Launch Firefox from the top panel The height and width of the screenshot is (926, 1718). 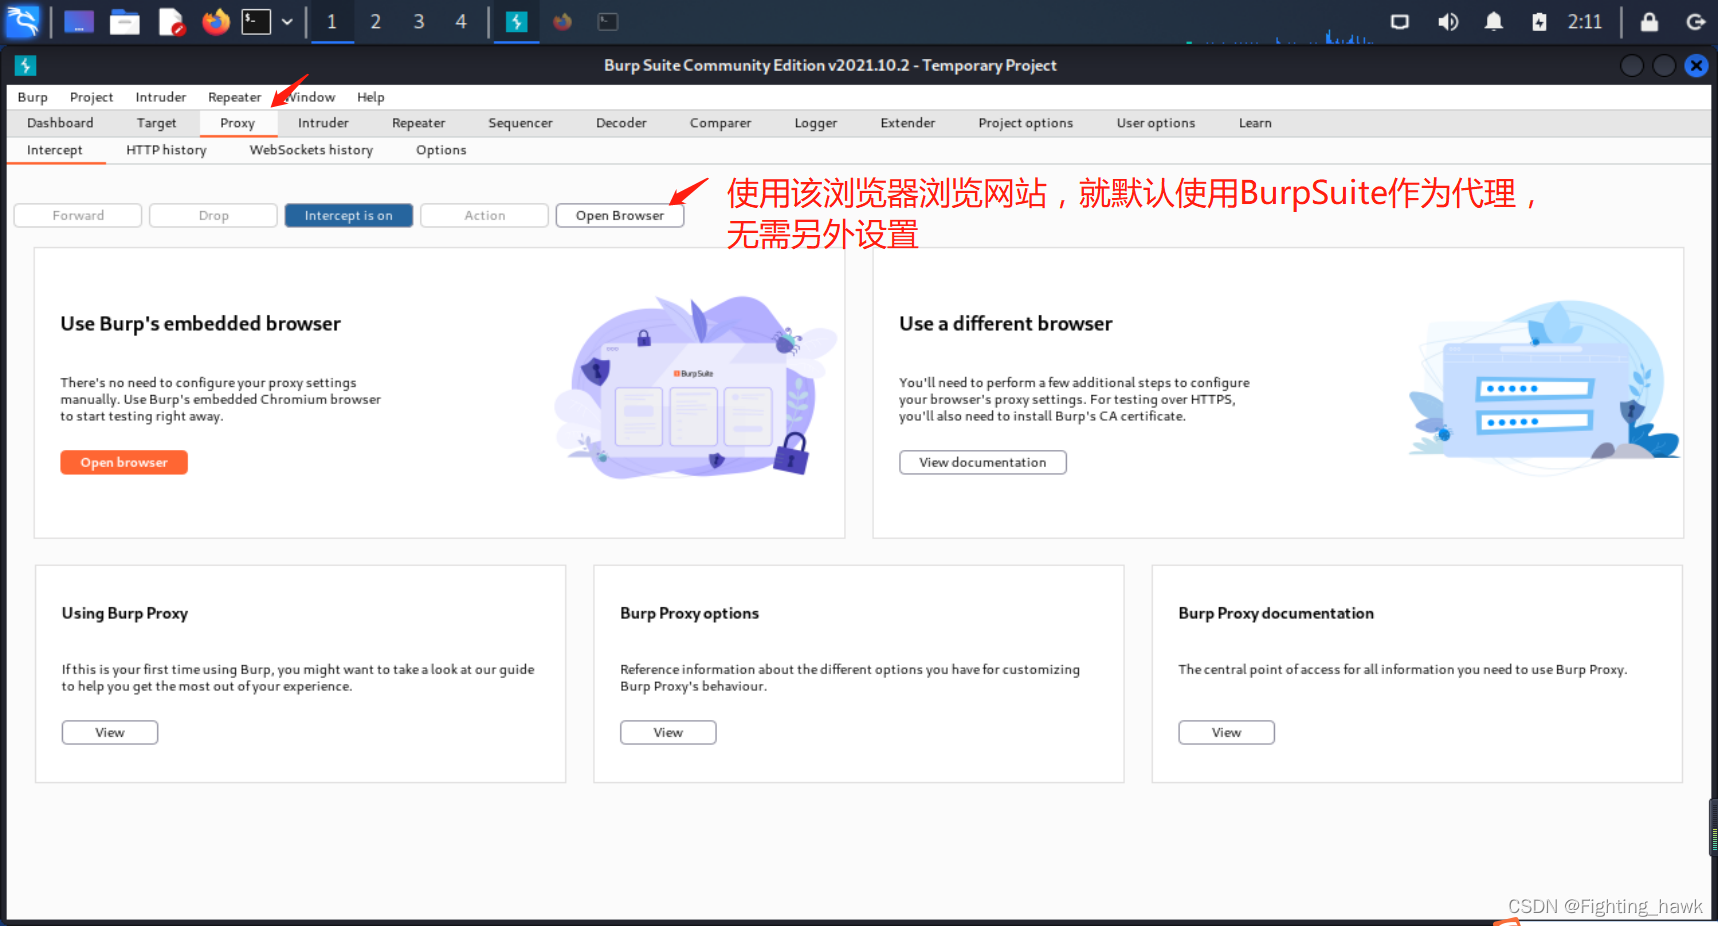(x=216, y=21)
